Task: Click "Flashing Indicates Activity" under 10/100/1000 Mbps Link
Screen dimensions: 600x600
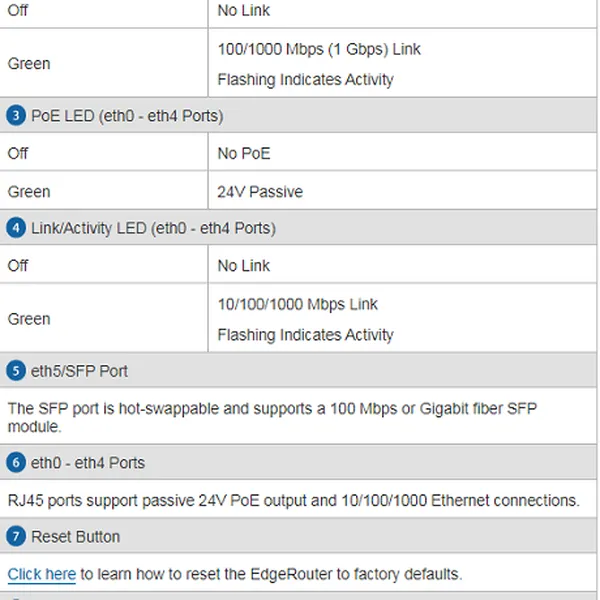Action: (x=305, y=335)
